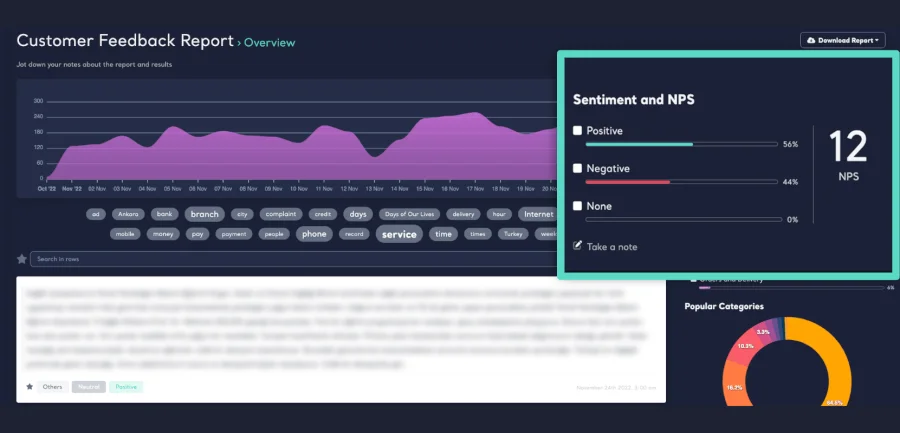The width and height of the screenshot is (900, 433).
Task: Click the Search in rows field
Action: point(293,259)
